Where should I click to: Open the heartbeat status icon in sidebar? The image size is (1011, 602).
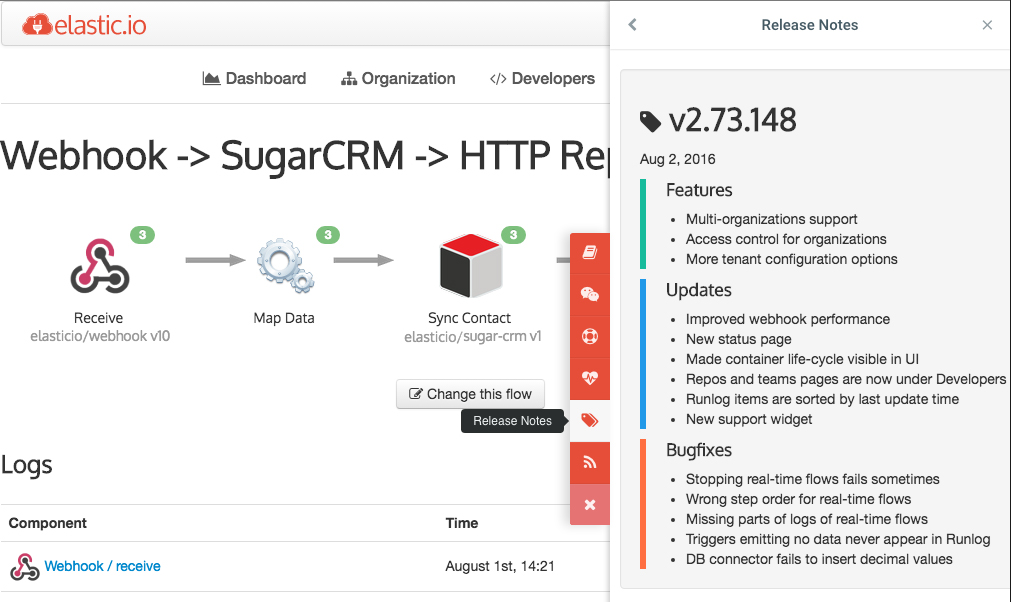pyautogui.click(x=589, y=378)
